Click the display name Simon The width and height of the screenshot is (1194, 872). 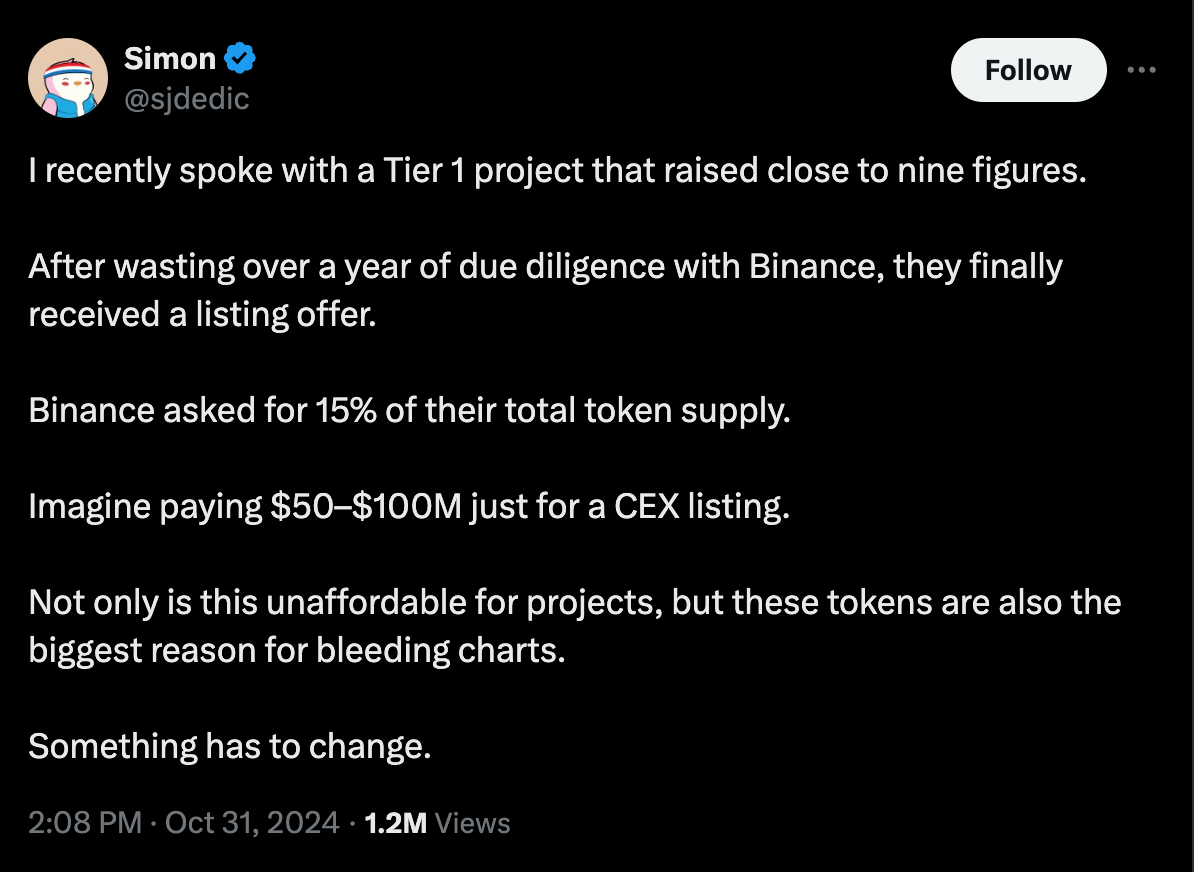(168, 58)
